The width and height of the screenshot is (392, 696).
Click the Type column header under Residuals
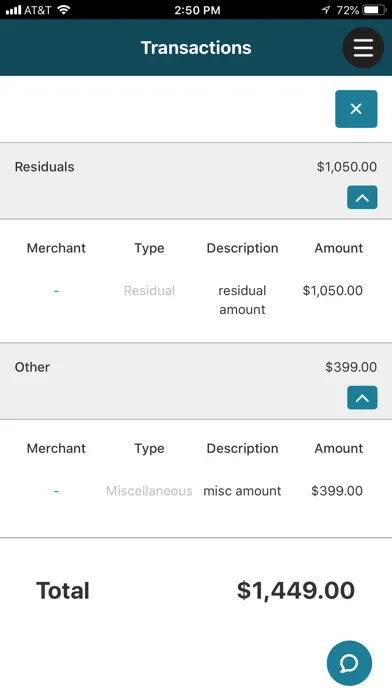point(149,248)
